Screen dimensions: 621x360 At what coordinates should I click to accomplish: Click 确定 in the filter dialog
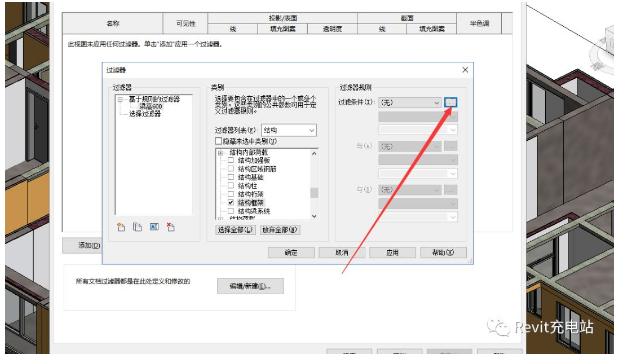click(291, 253)
